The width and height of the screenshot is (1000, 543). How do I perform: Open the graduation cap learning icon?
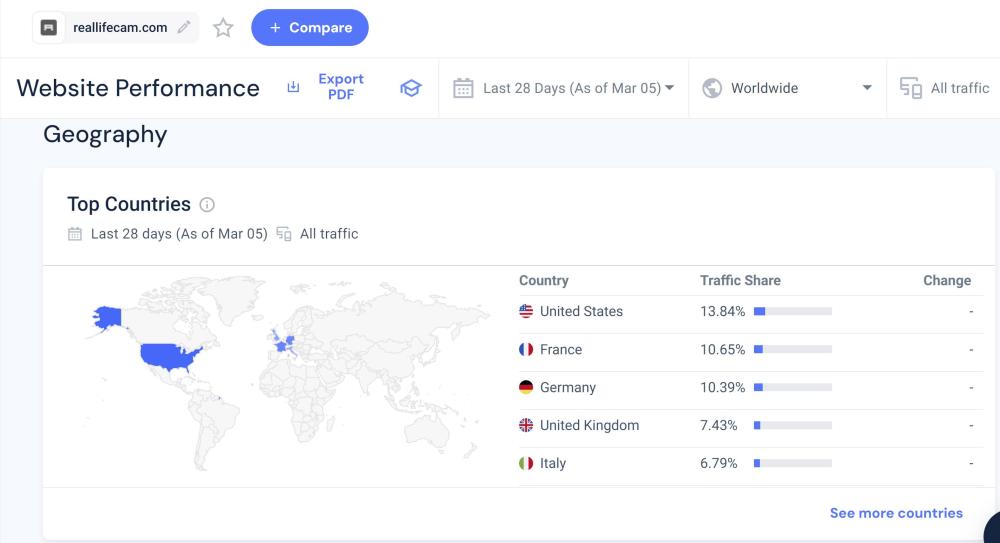(410, 88)
